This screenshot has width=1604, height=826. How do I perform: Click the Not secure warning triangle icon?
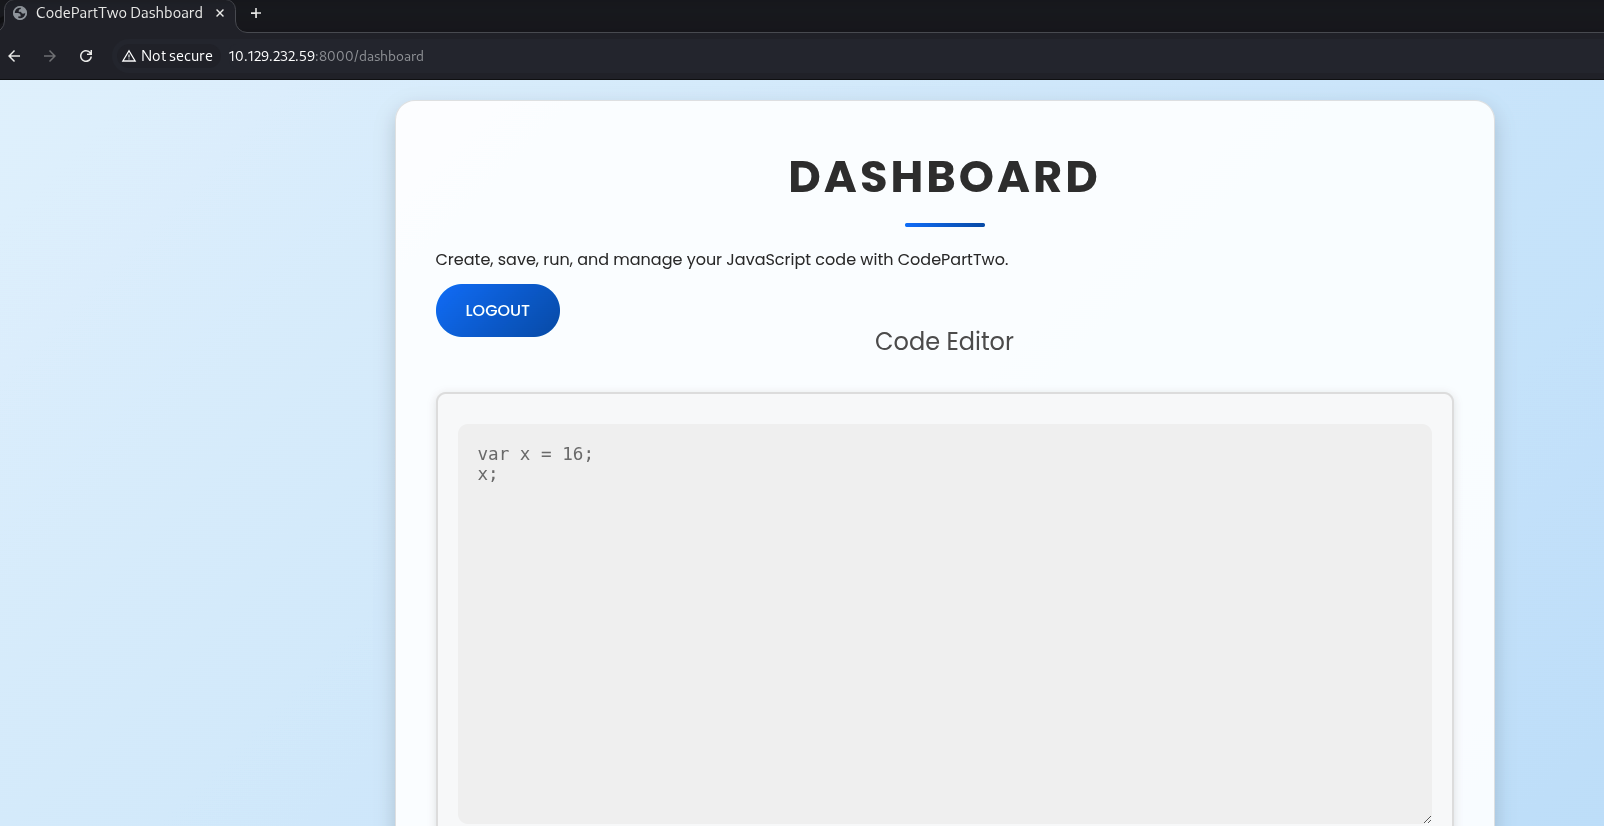[129, 57]
